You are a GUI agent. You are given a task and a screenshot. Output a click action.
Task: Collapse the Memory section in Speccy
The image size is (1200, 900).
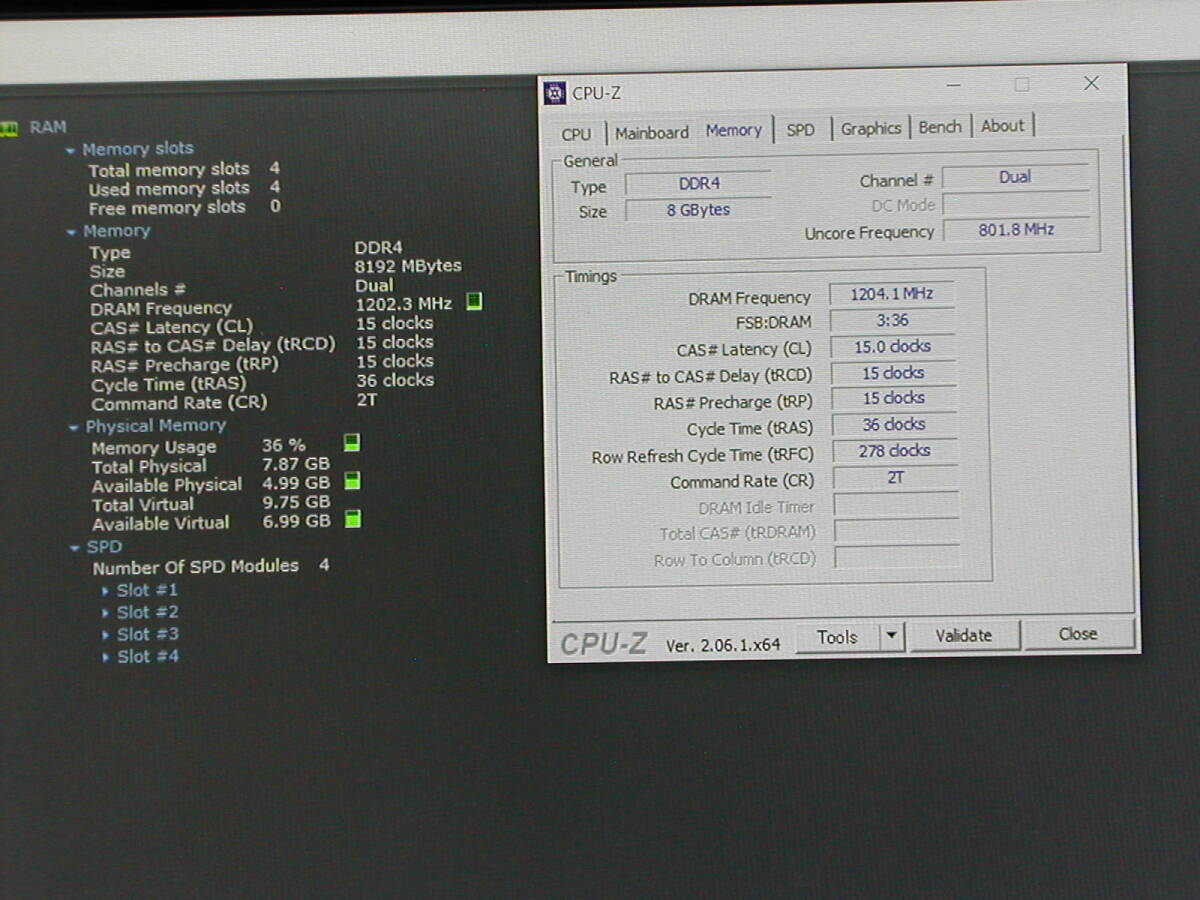72,232
